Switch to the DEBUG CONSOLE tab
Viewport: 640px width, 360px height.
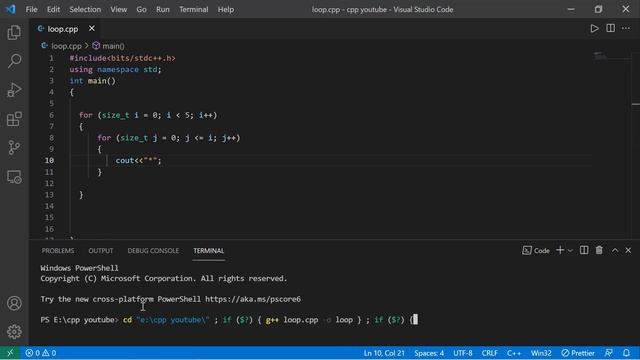153,251
